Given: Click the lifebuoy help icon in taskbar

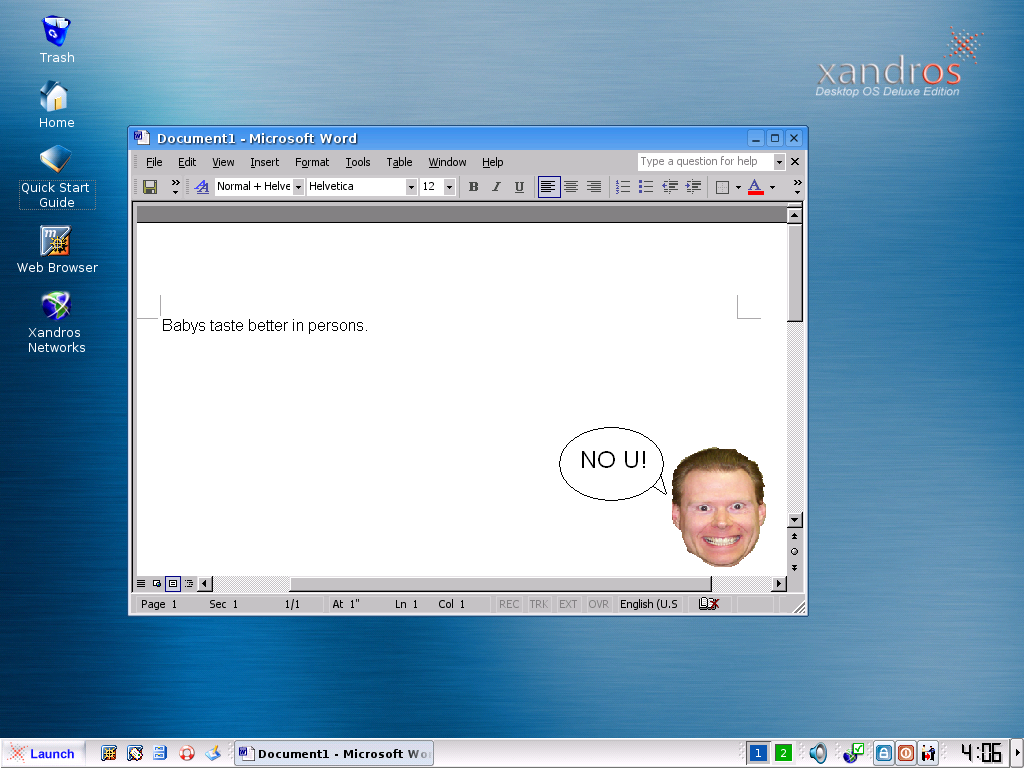Looking at the screenshot, I should tap(187, 754).
